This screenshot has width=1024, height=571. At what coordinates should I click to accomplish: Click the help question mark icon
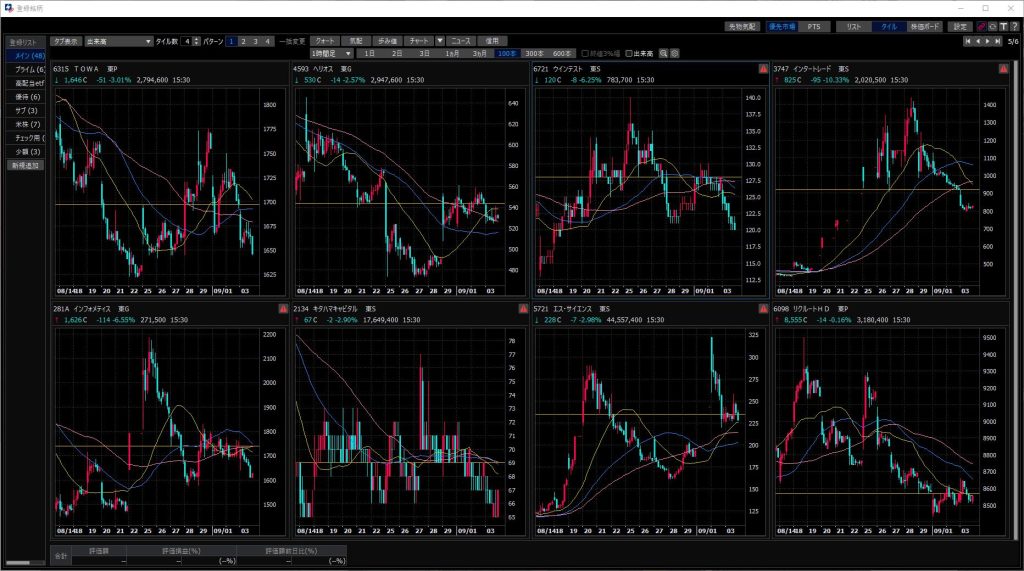(1014, 26)
